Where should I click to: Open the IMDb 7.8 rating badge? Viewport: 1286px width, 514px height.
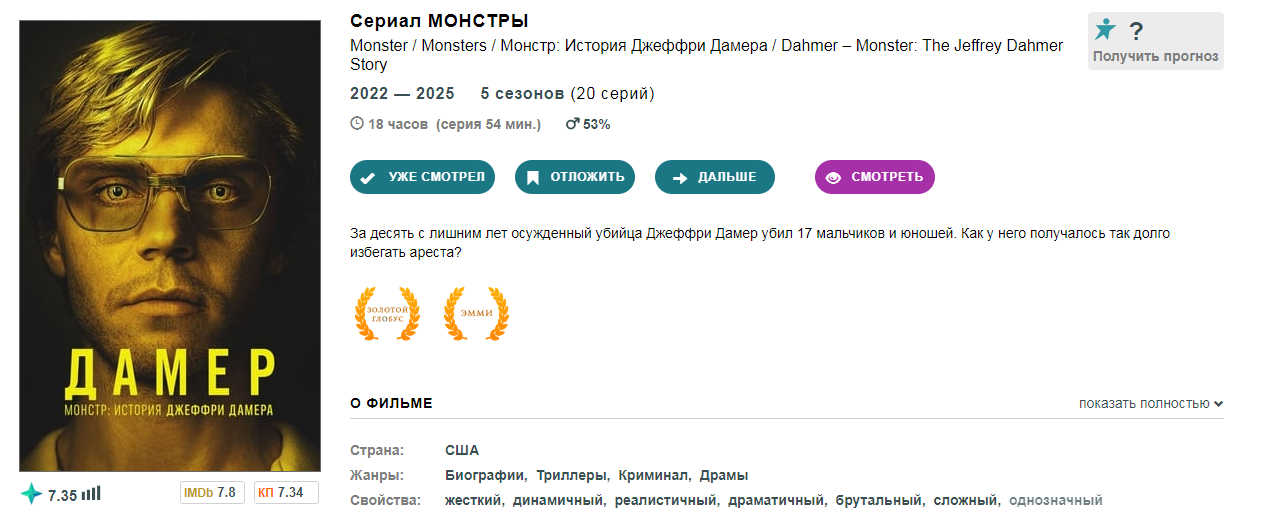[211, 492]
